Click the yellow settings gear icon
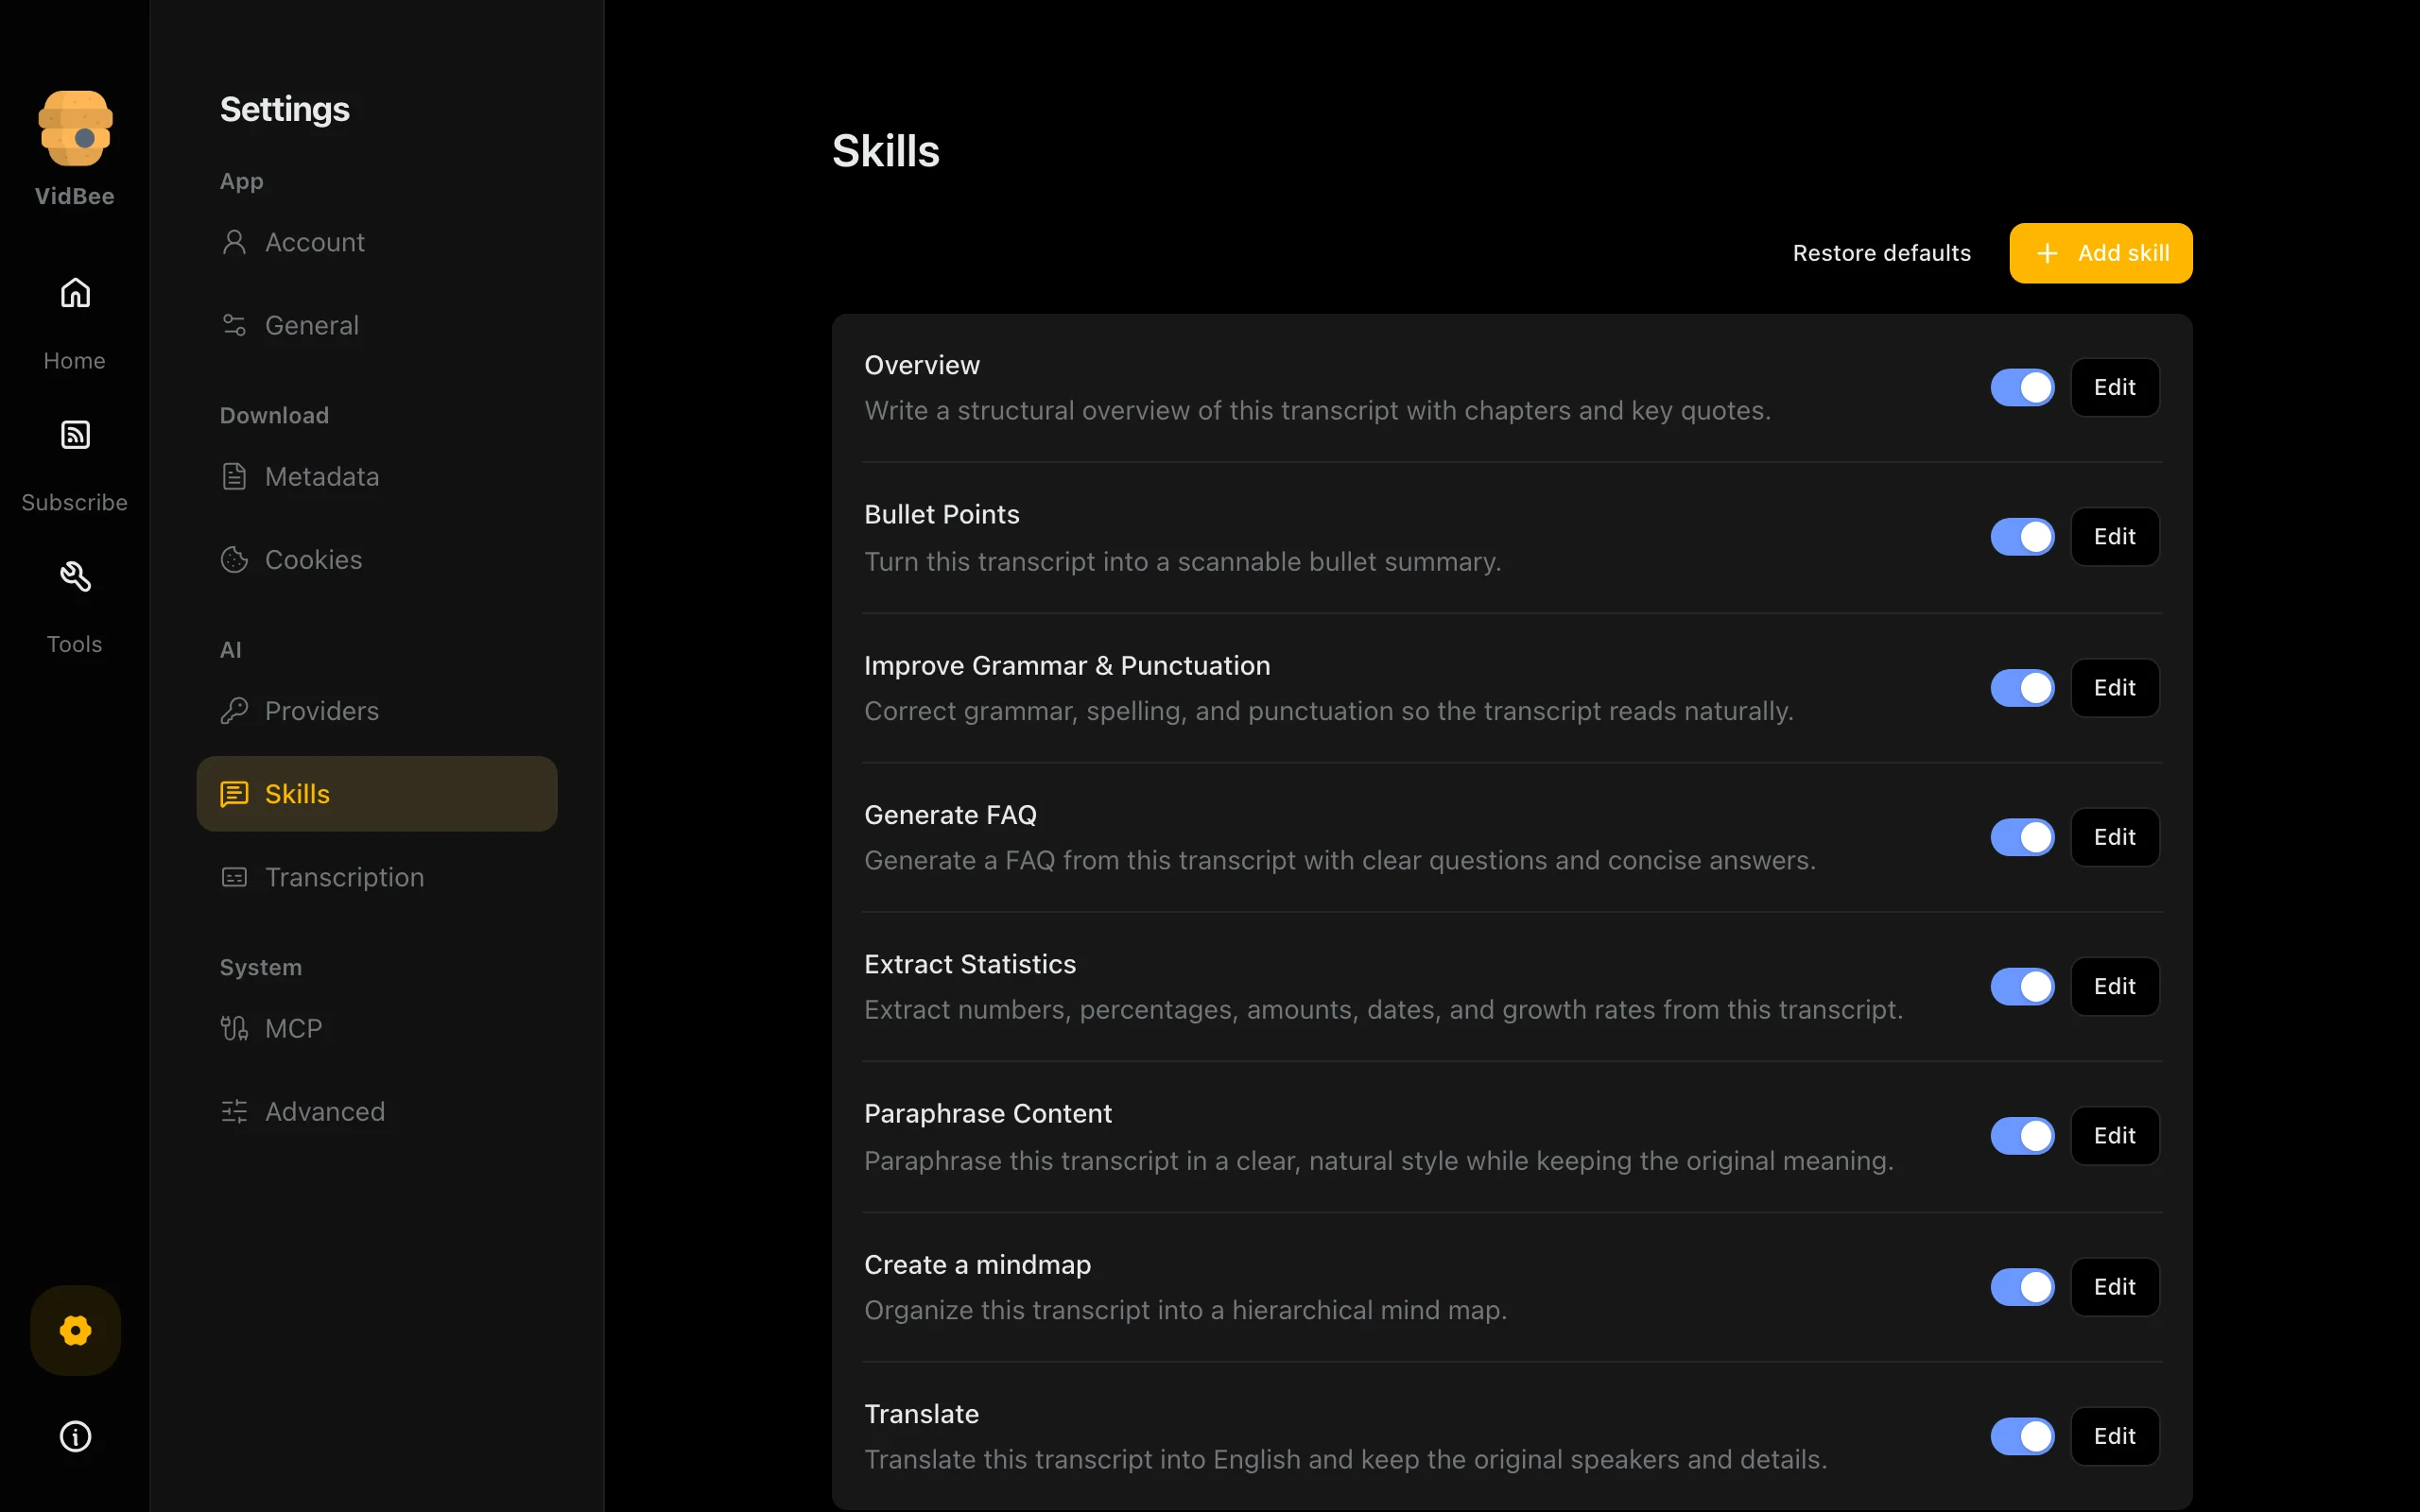This screenshot has height=1512, width=2420. 75,1330
